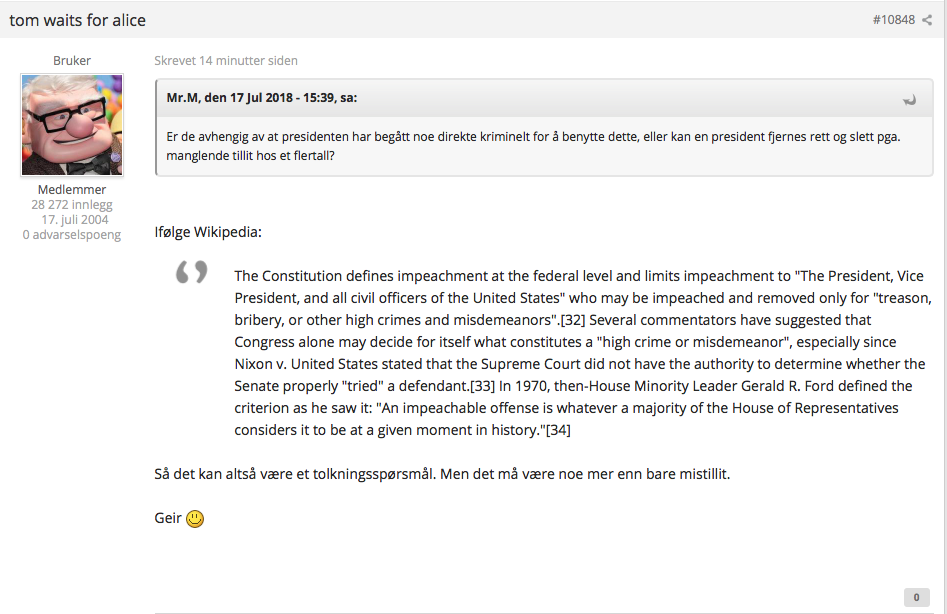Open post number #10848 permalink
947x614 pixels.
point(893,20)
